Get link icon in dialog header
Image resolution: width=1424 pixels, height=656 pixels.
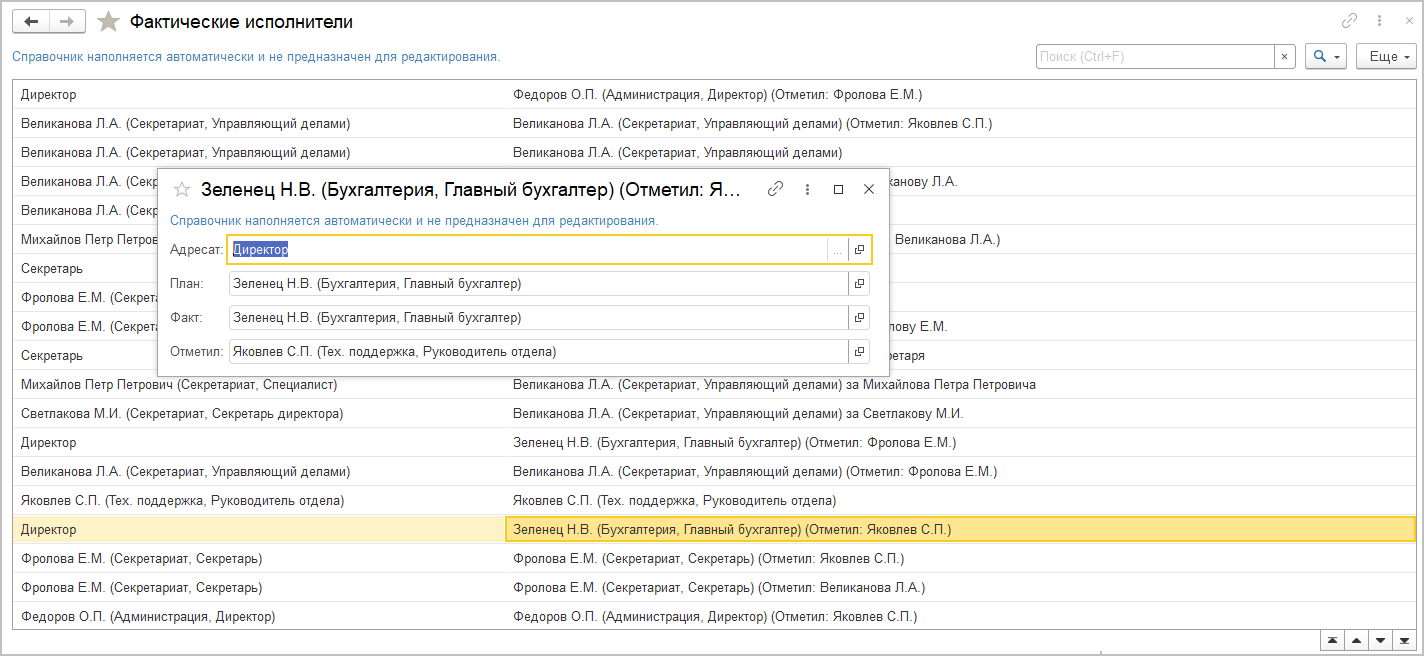click(775, 189)
